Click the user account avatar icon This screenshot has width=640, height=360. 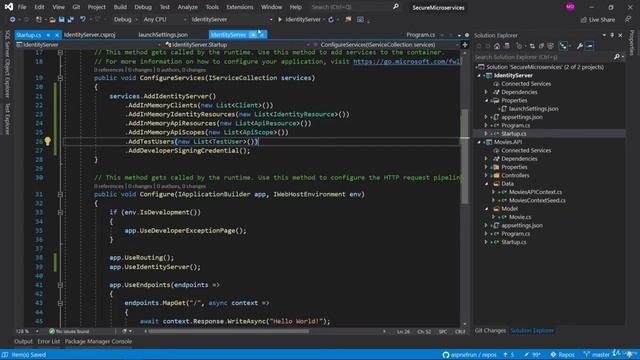570,7
